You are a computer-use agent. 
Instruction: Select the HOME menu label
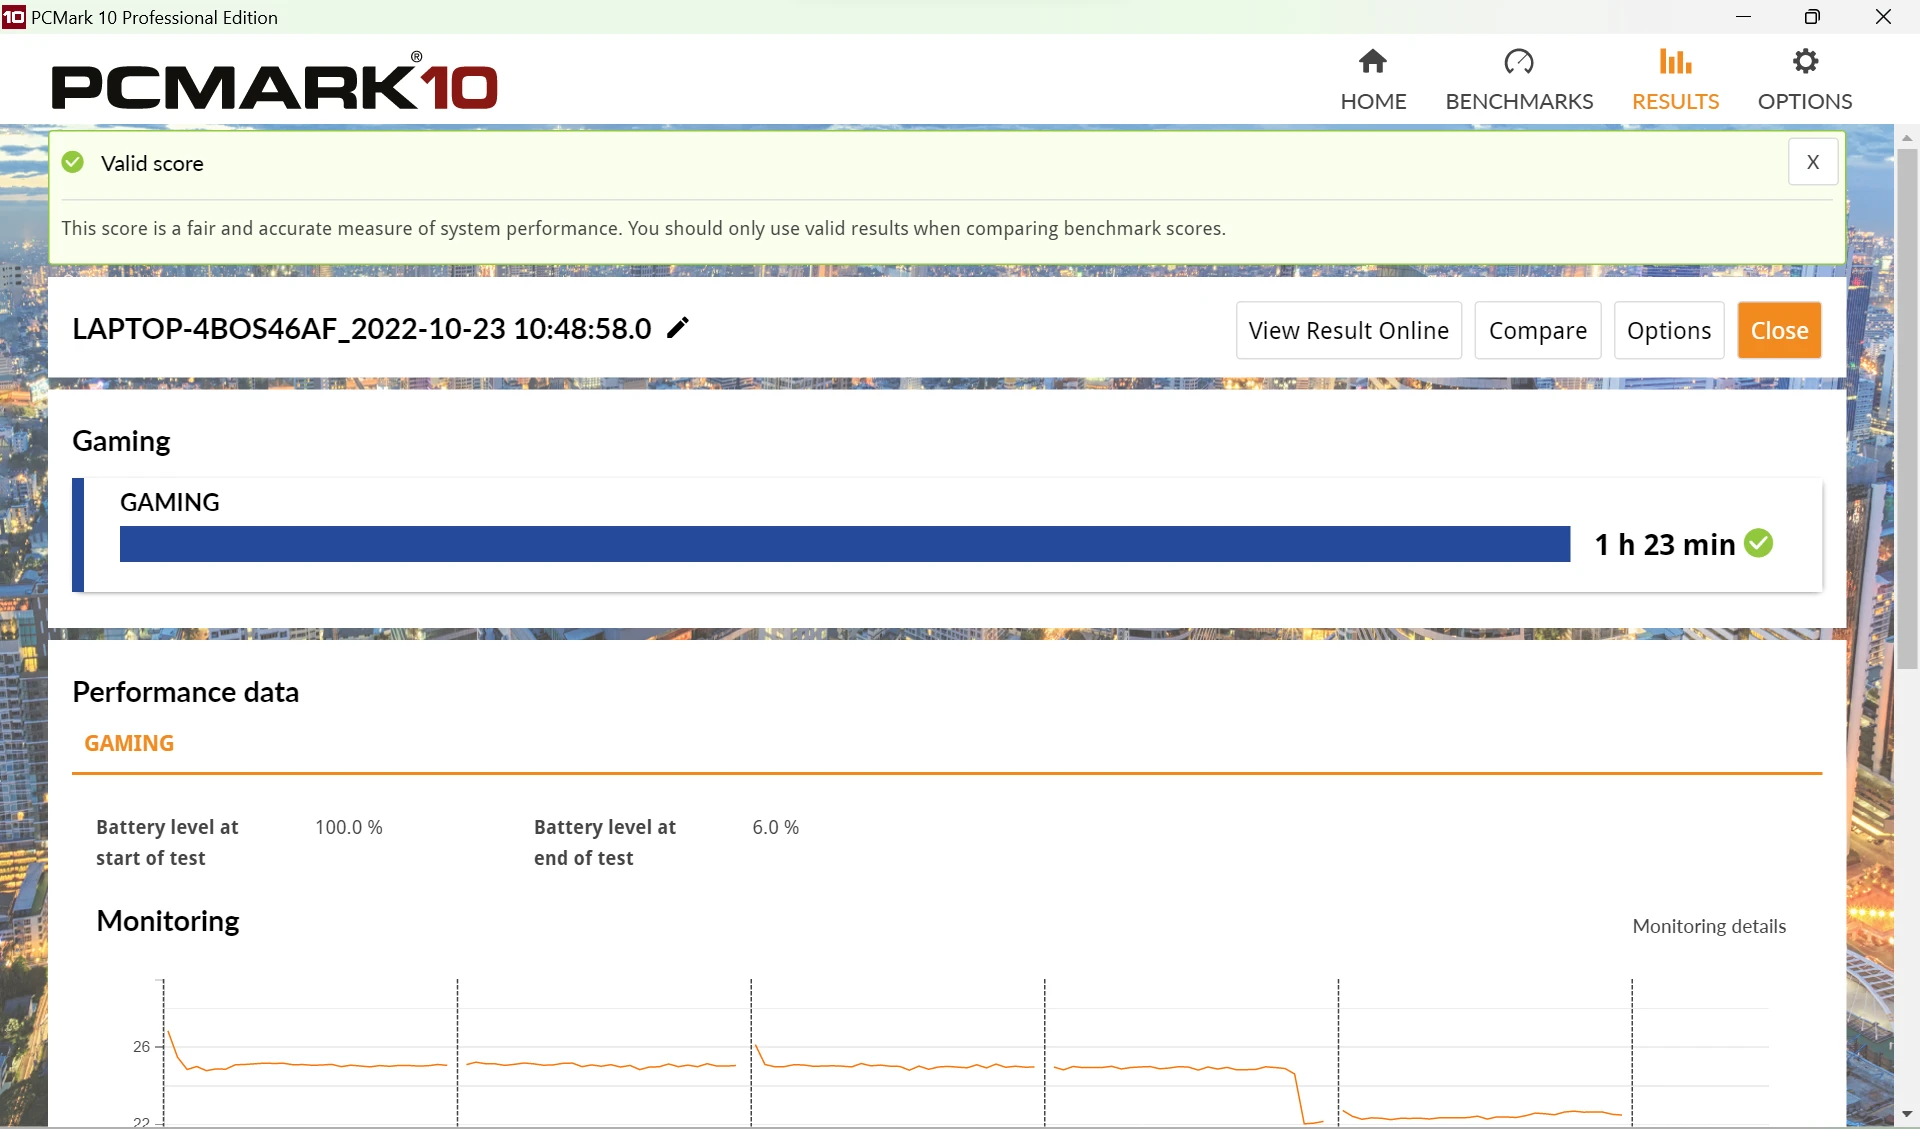1373,101
